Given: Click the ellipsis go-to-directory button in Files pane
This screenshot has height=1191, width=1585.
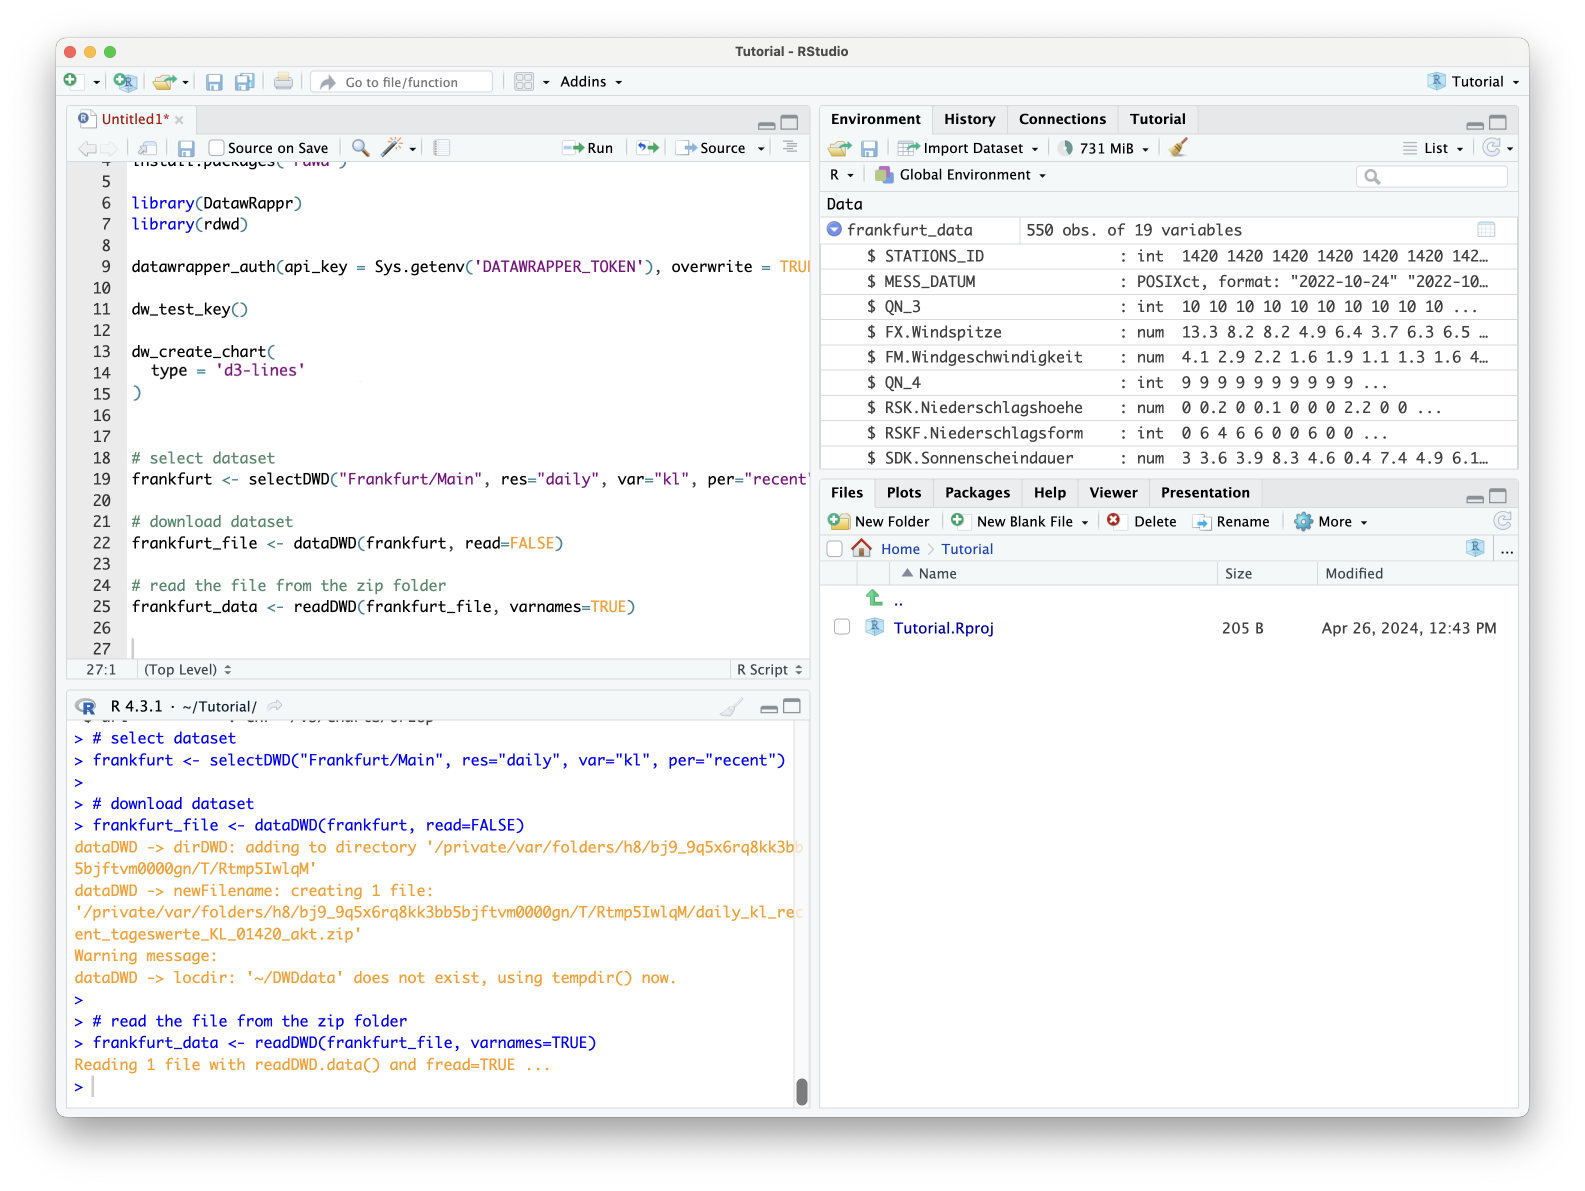Looking at the screenshot, I should click(1507, 549).
